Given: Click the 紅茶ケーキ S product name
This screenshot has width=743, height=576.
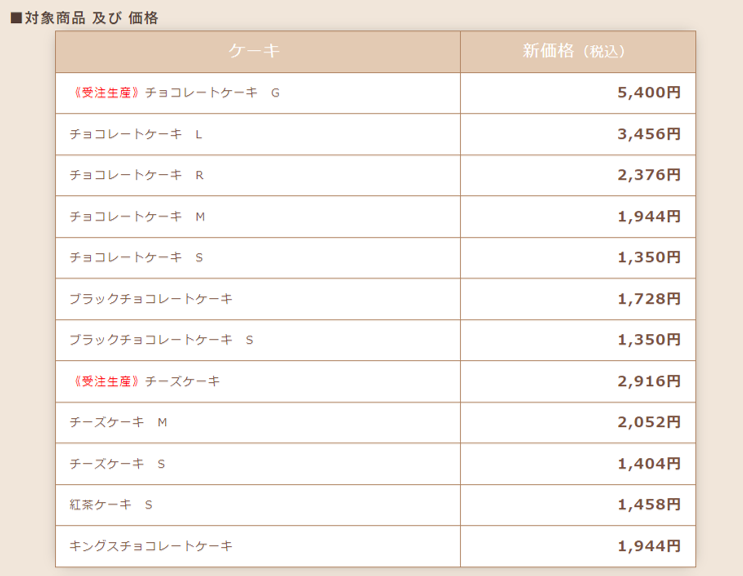Looking at the screenshot, I should (111, 505).
